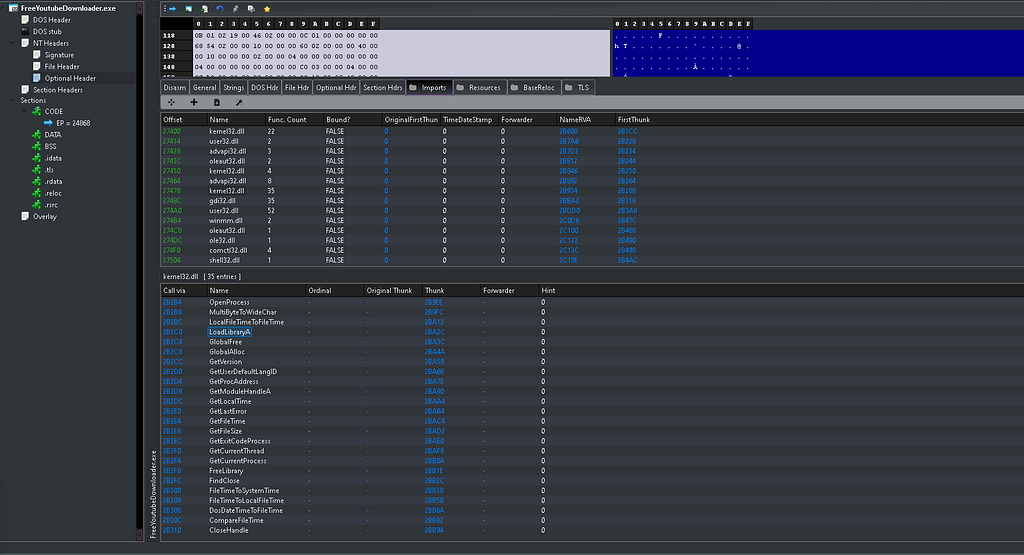
Task: Click the copy-pages toolbar icon
Action: (251, 9)
